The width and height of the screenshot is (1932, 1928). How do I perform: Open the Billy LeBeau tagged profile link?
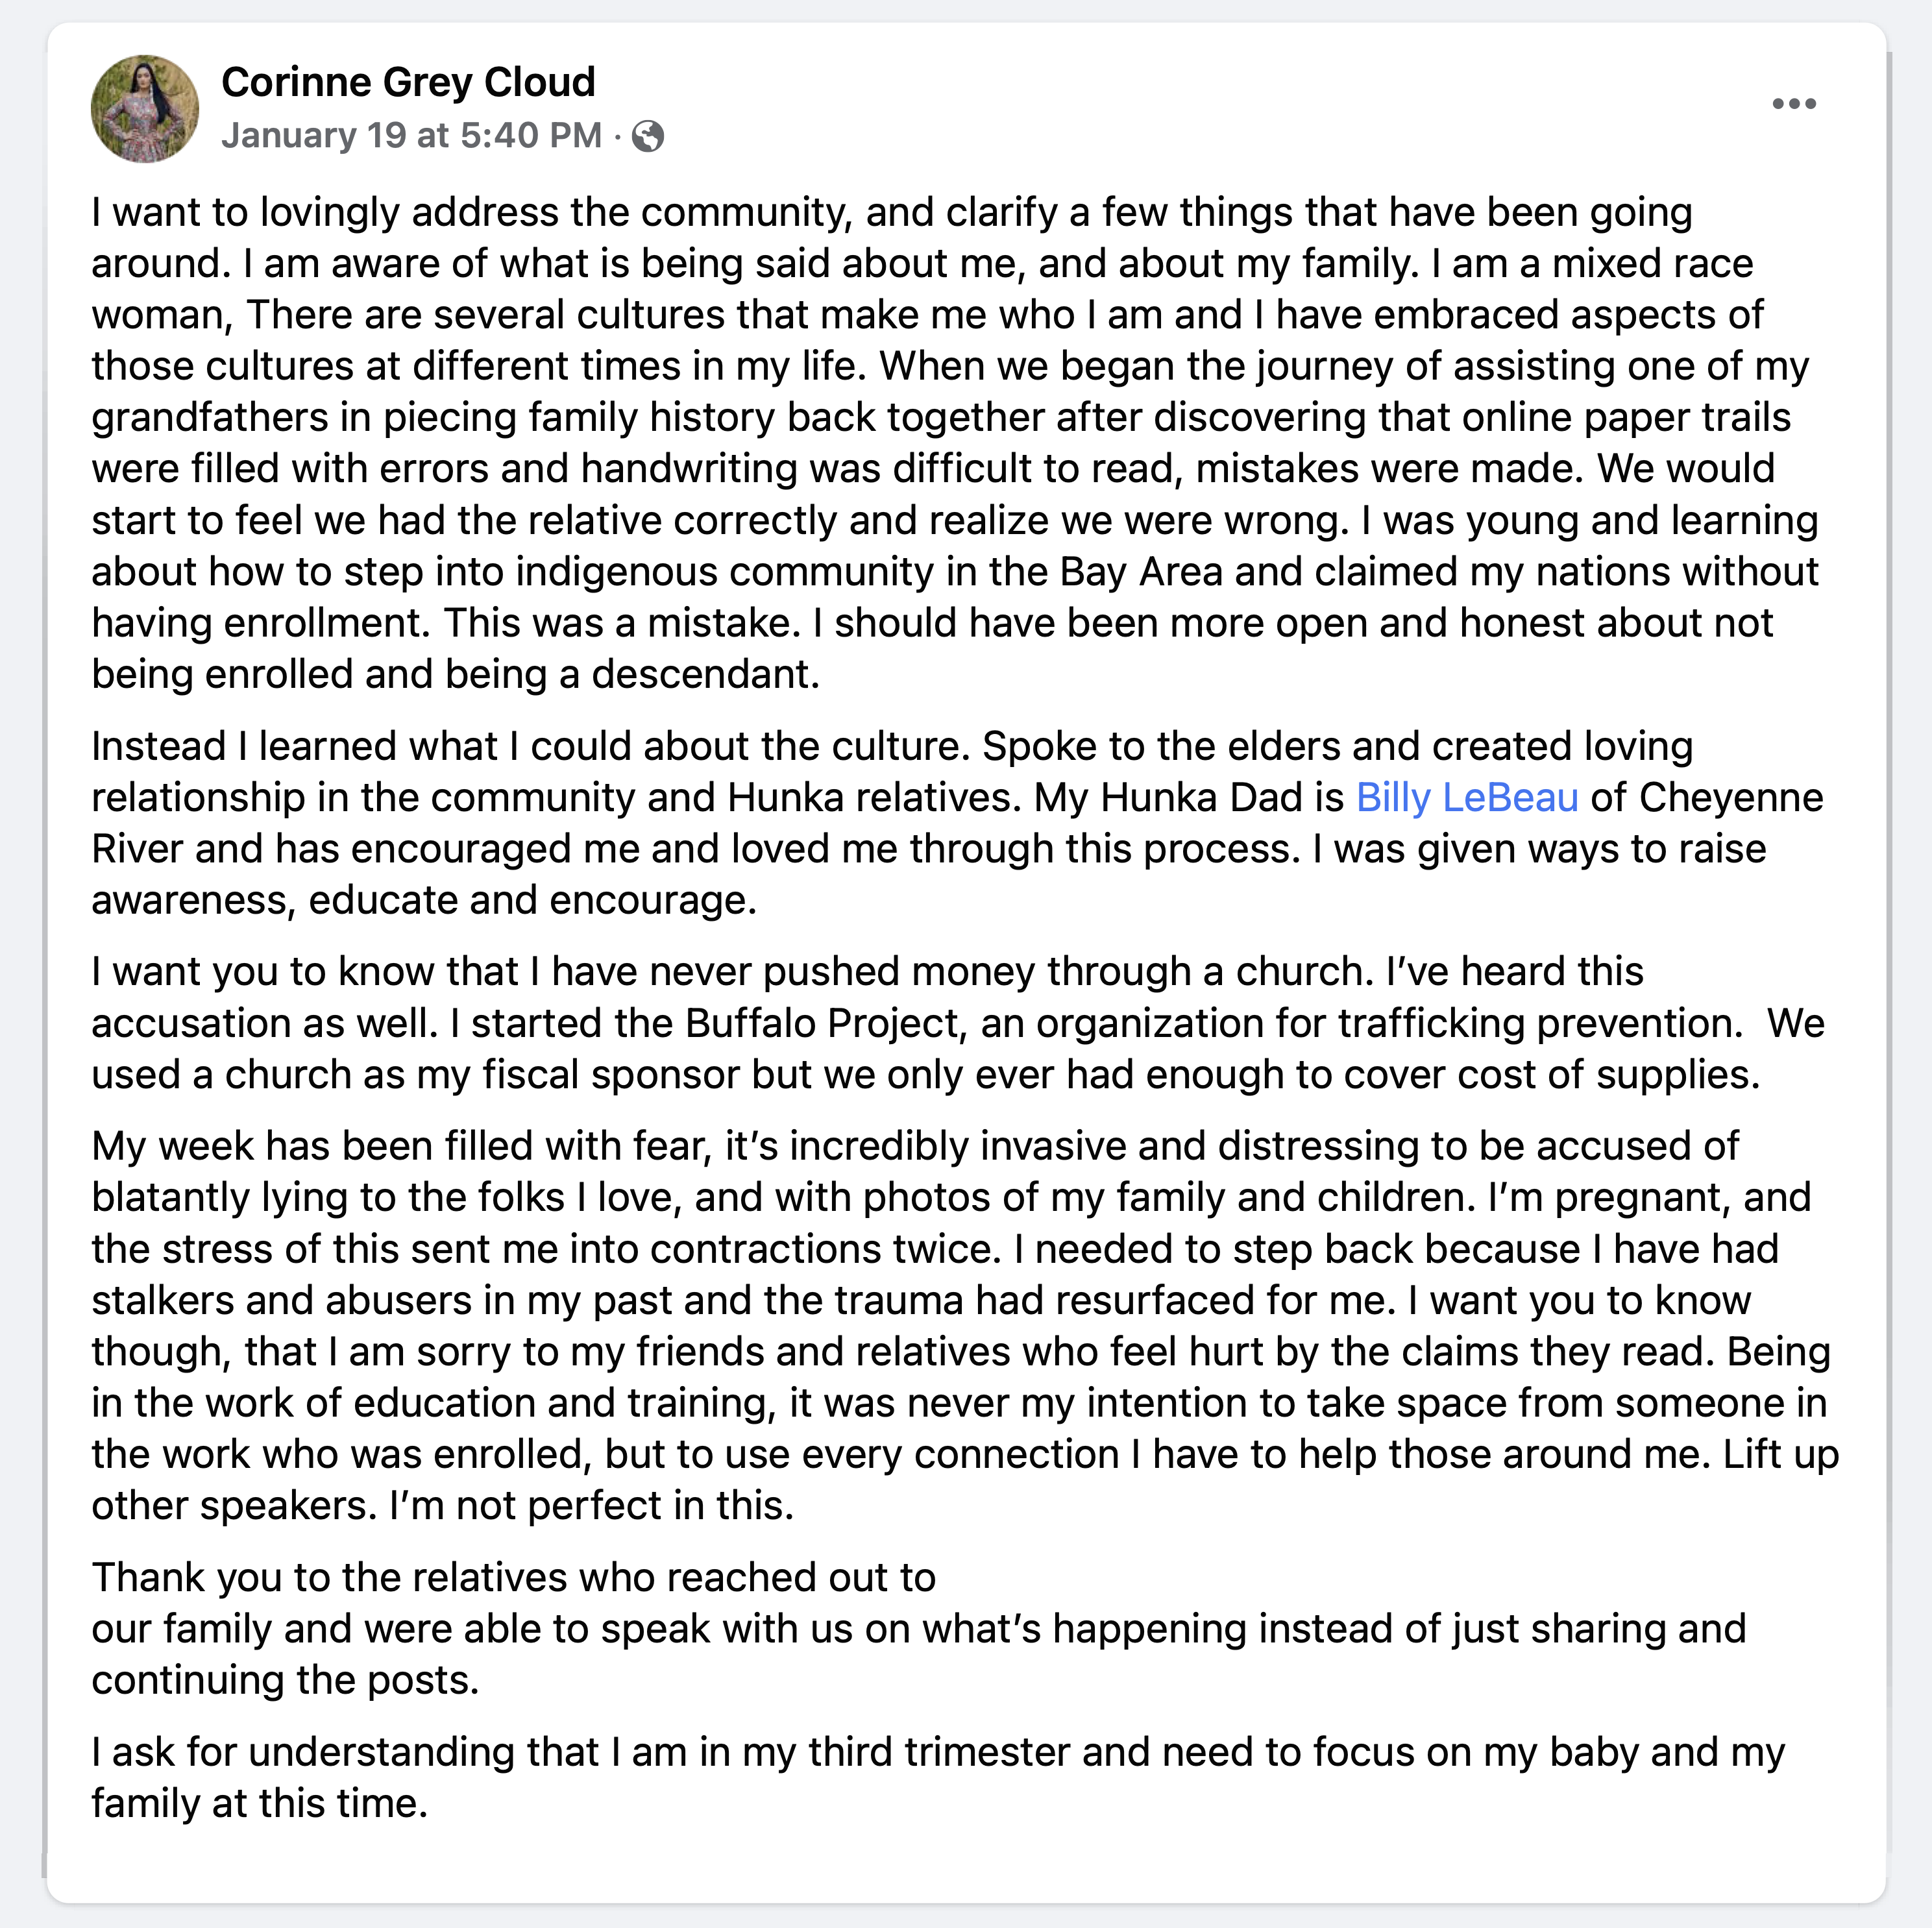tap(1467, 797)
